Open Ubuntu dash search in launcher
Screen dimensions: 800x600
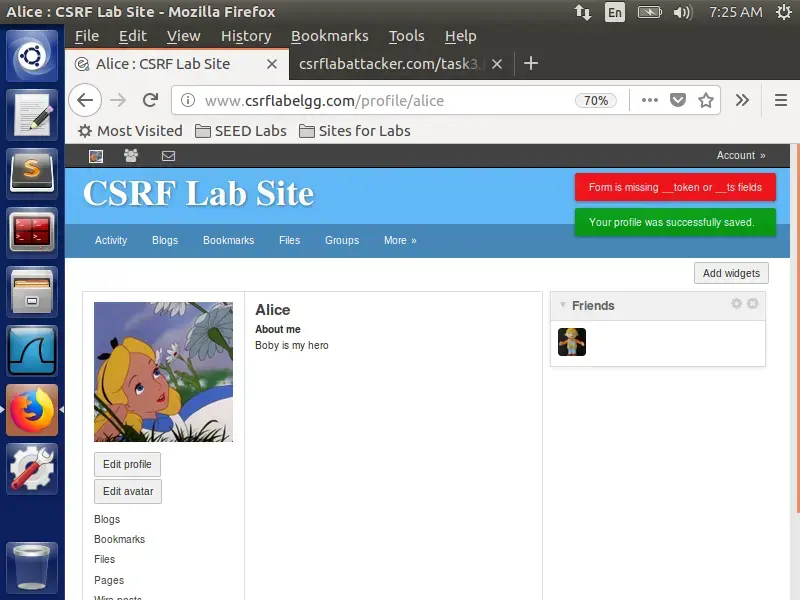32,56
